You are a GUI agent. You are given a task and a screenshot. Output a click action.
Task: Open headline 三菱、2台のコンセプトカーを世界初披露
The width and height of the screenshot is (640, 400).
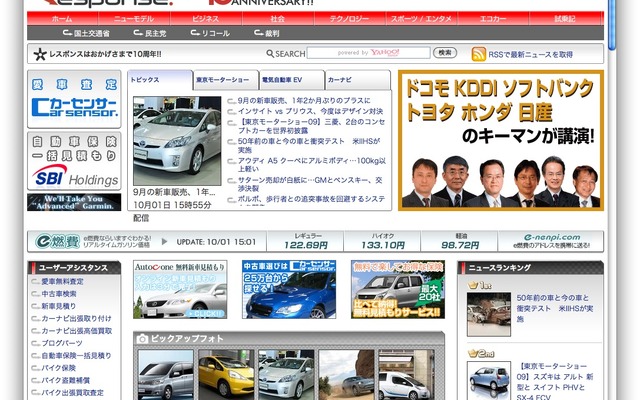[311, 126]
